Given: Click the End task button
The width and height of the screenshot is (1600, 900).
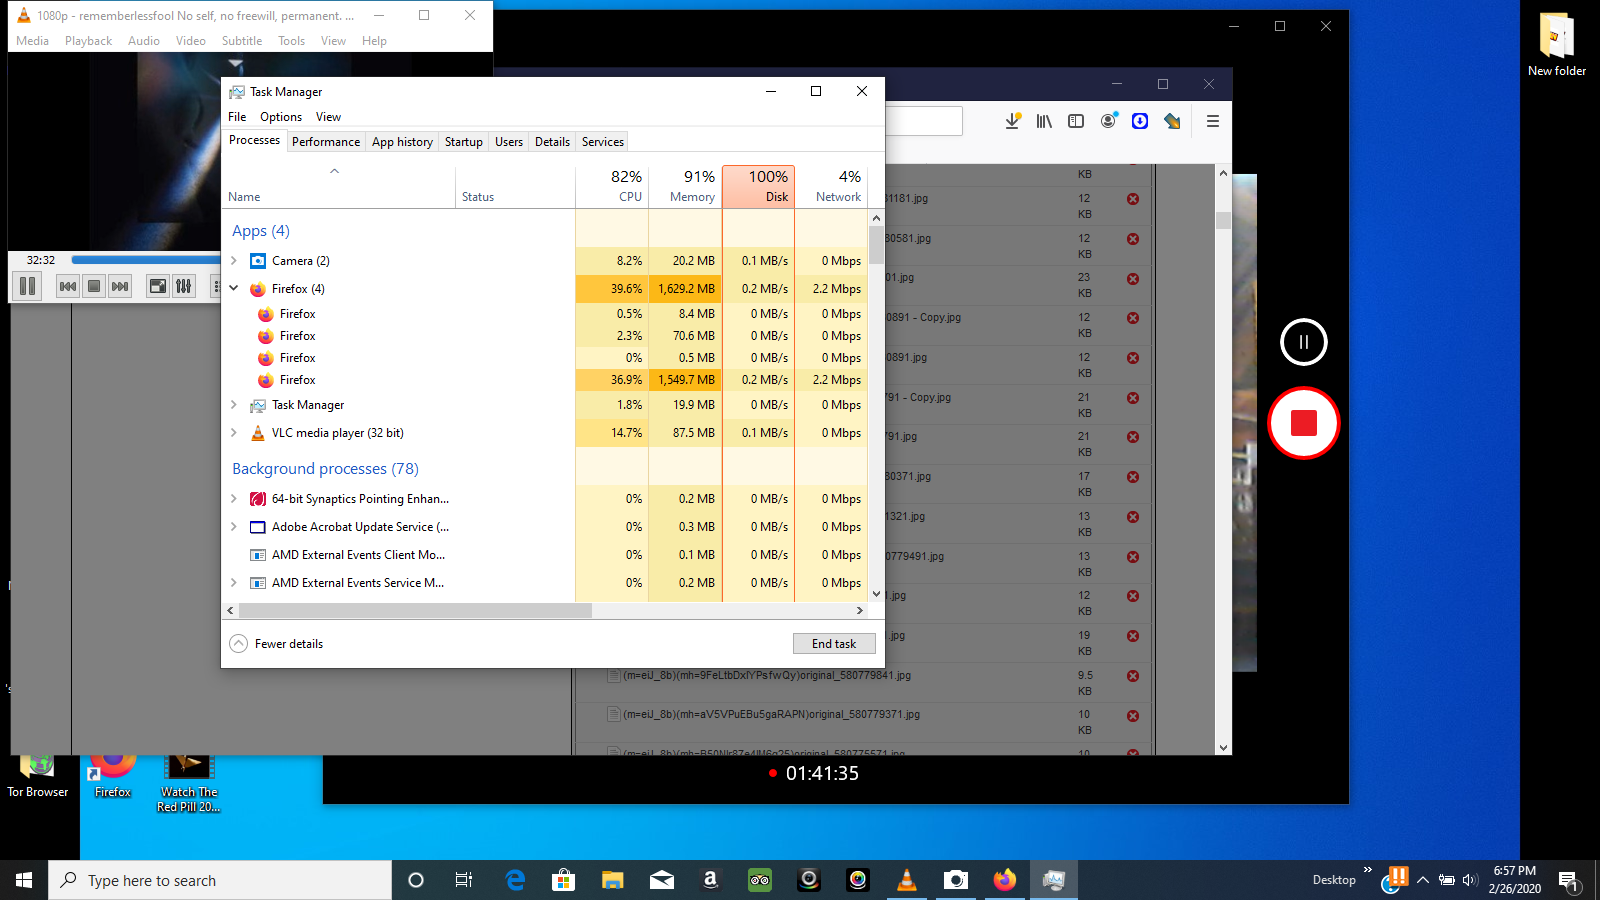Looking at the screenshot, I should (834, 644).
